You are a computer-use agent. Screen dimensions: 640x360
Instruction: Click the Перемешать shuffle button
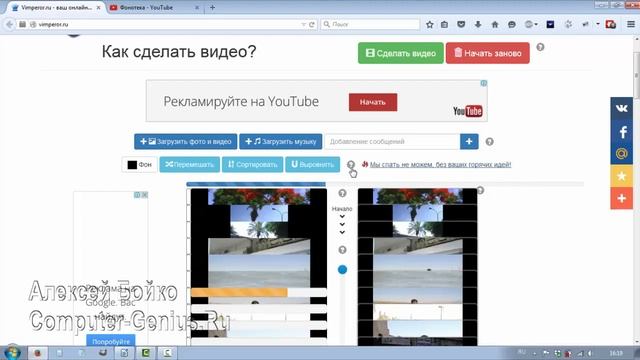[x=189, y=164]
